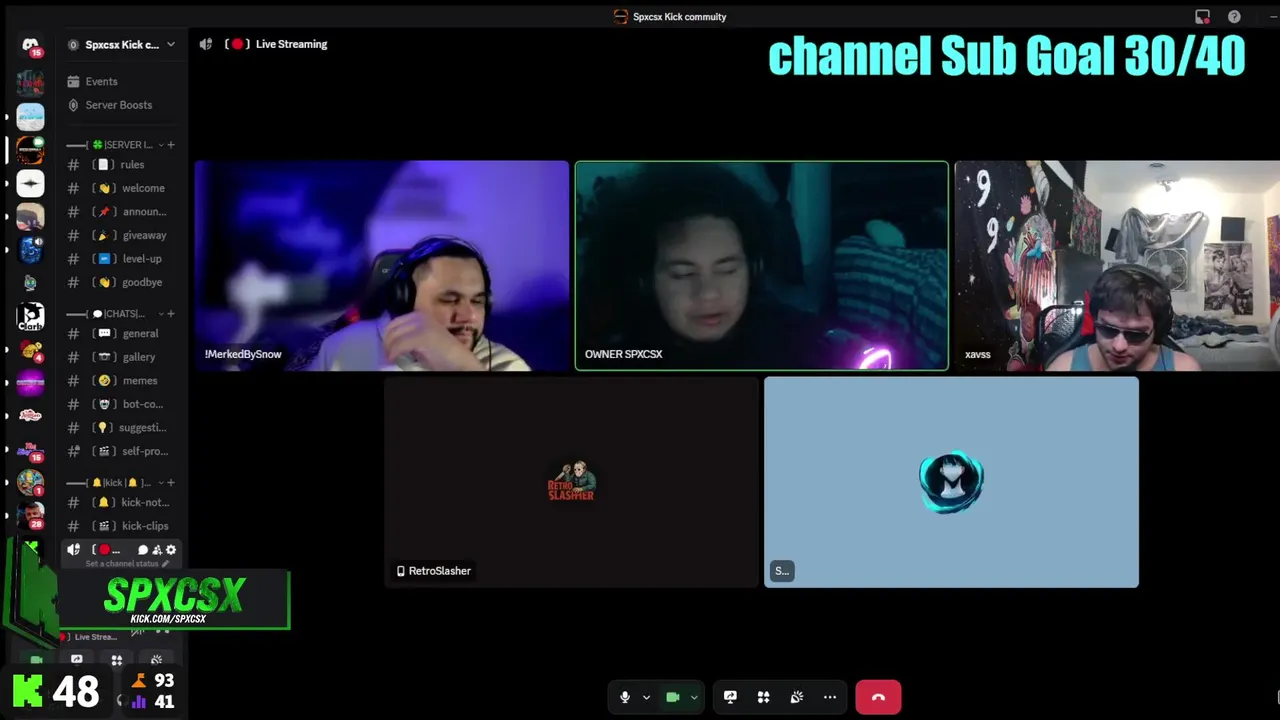Add channel to CHATS category
The height and width of the screenshot is (720, 1280).
[x=171, y=314]
